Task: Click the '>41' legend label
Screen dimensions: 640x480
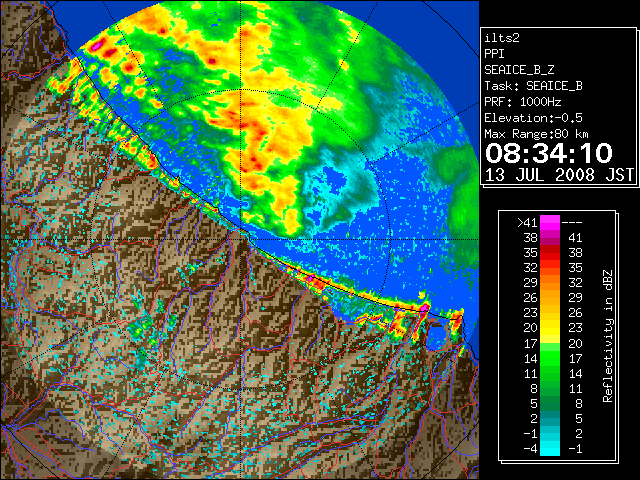Action: click(527, 223)
